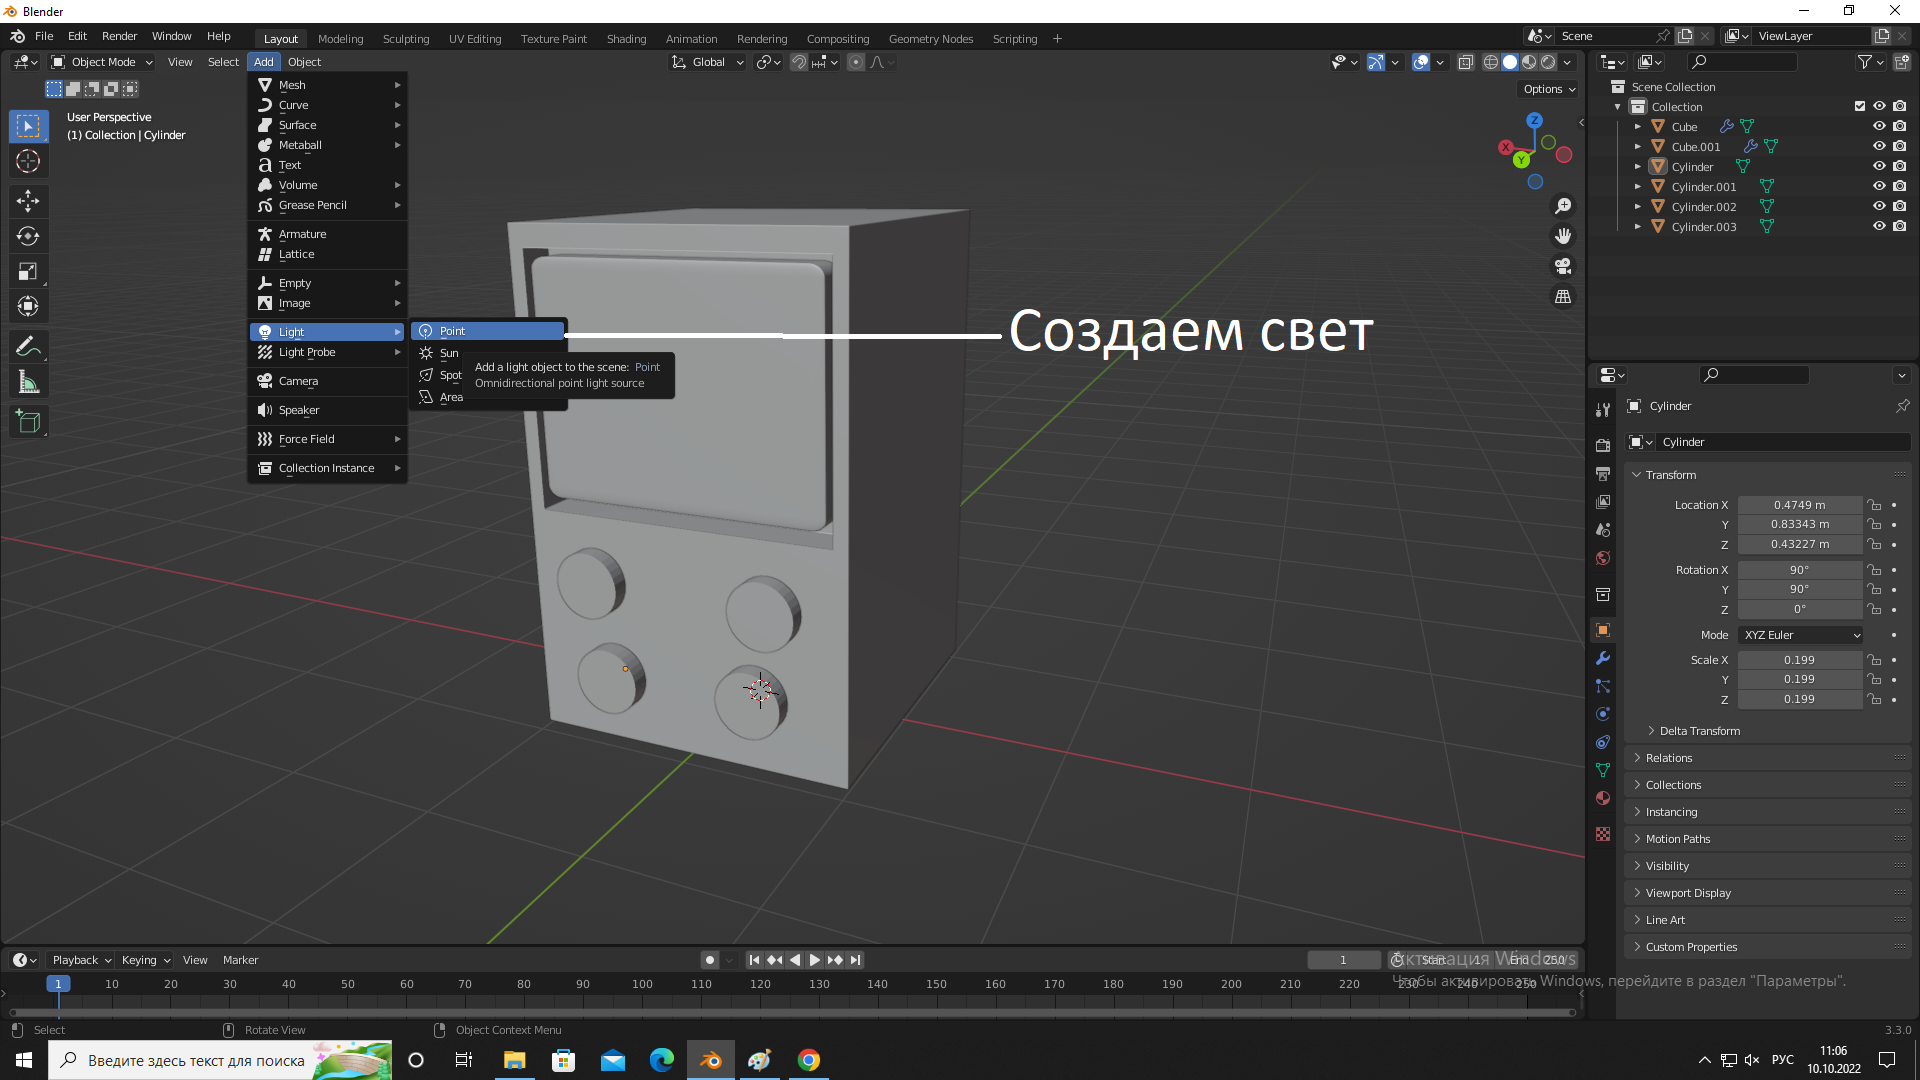This screenshot has height=1080, width=1920.
Task: Toggle lock for Scale Z
Action: pyautogui.click(x=1875, y=699)
